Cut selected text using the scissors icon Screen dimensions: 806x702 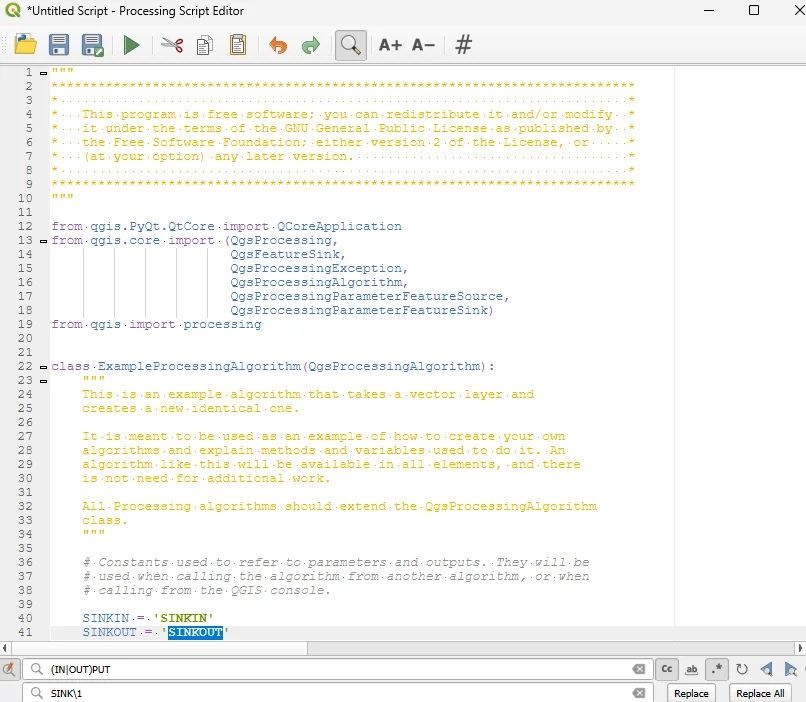pyautogui.click(x=172, y=45)
